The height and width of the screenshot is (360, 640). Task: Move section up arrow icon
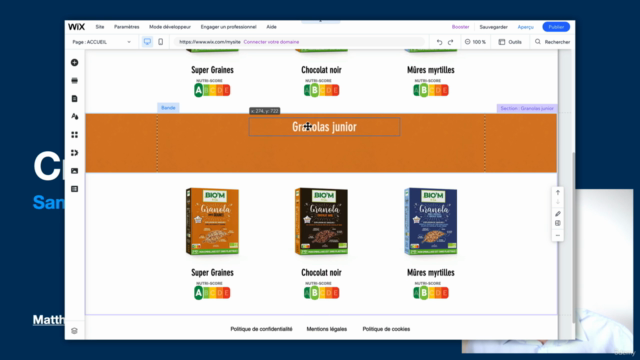pyautogui.click(x=558, y=193)
